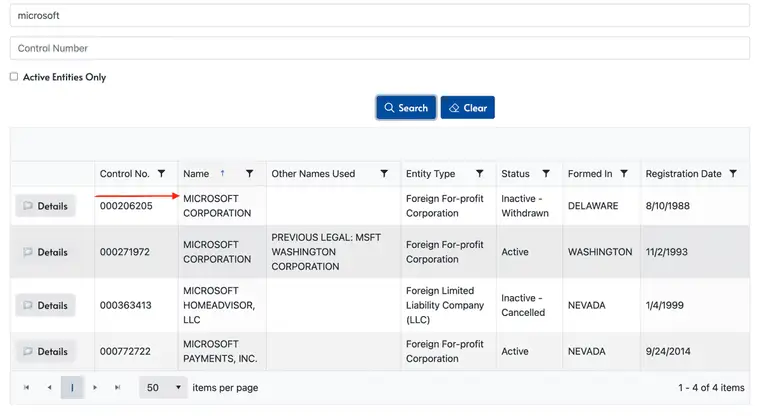This screenshot has width=760, height=416.
Task: Click the Search button
Action: pos(406,108)
